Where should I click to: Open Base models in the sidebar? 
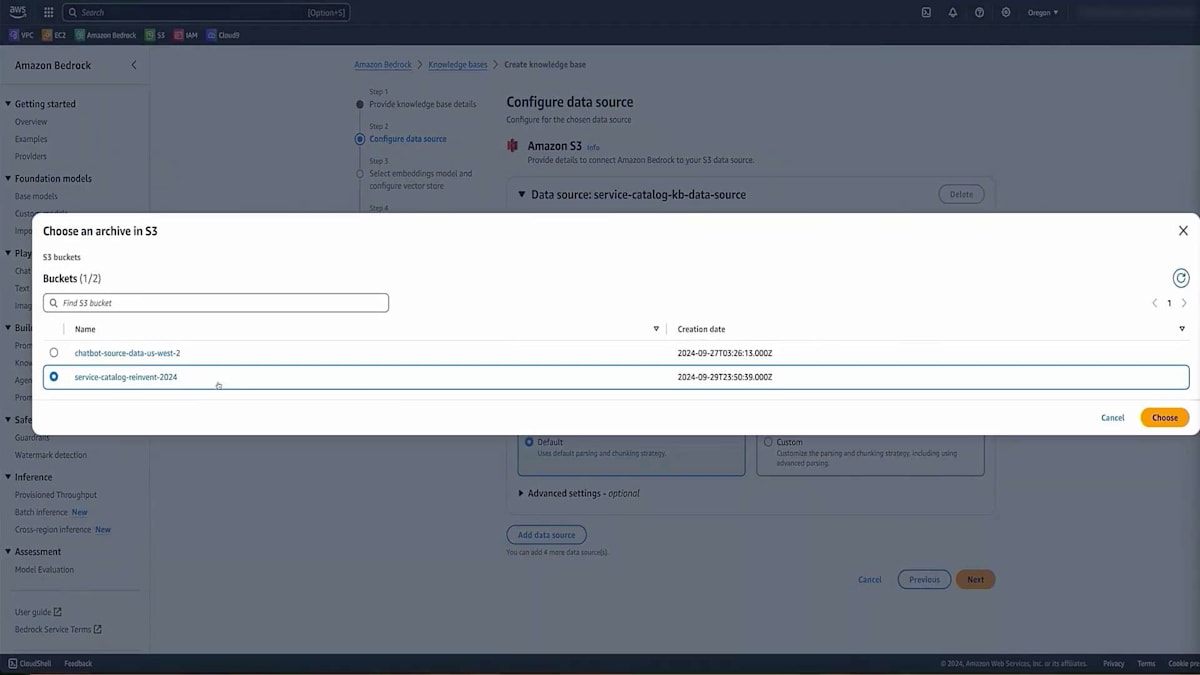[x=36, y=196]
